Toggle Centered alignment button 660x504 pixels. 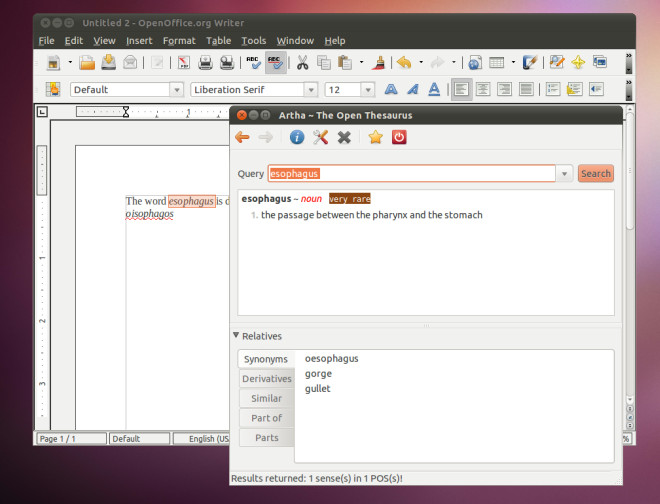483,89
